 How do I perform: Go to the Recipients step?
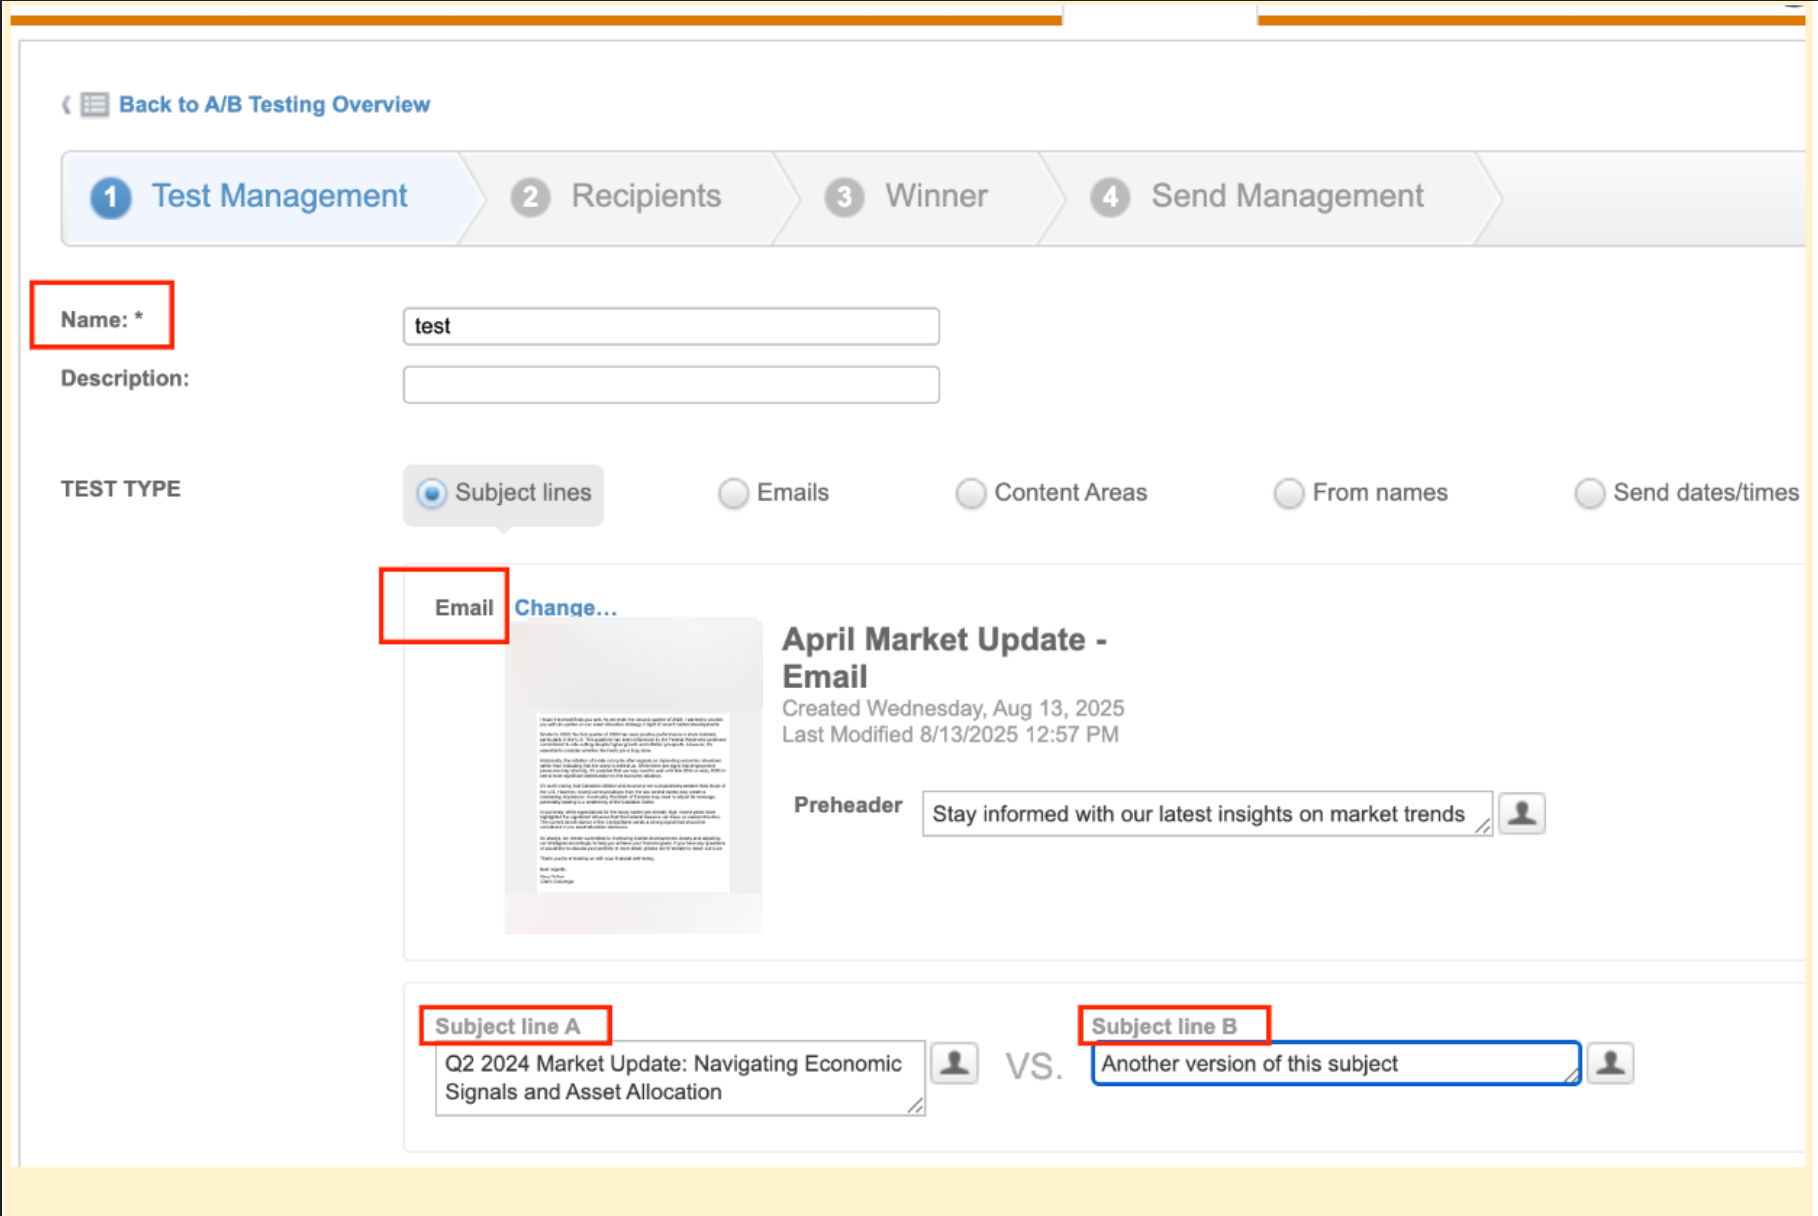[630, 197]
